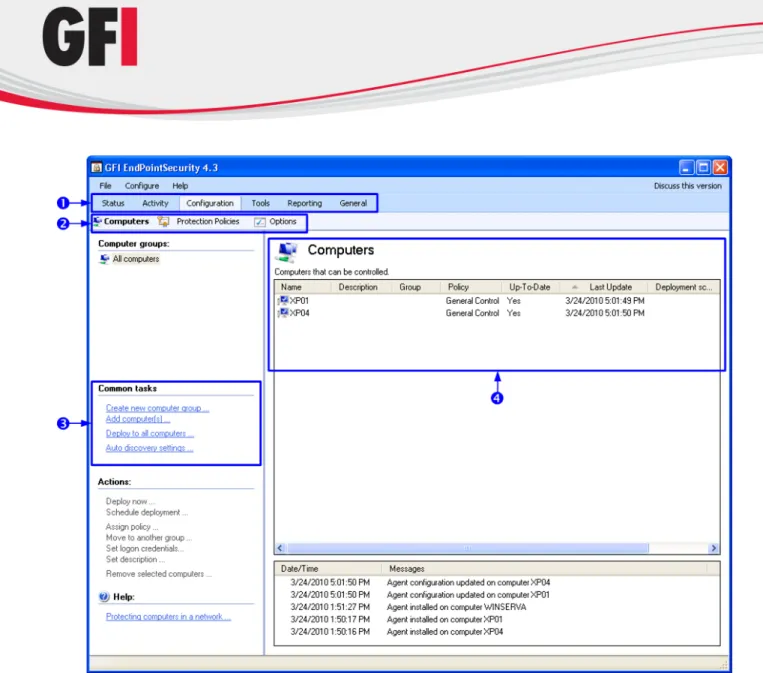Select All computers group

pyautogui.click(x=136, y=259)
